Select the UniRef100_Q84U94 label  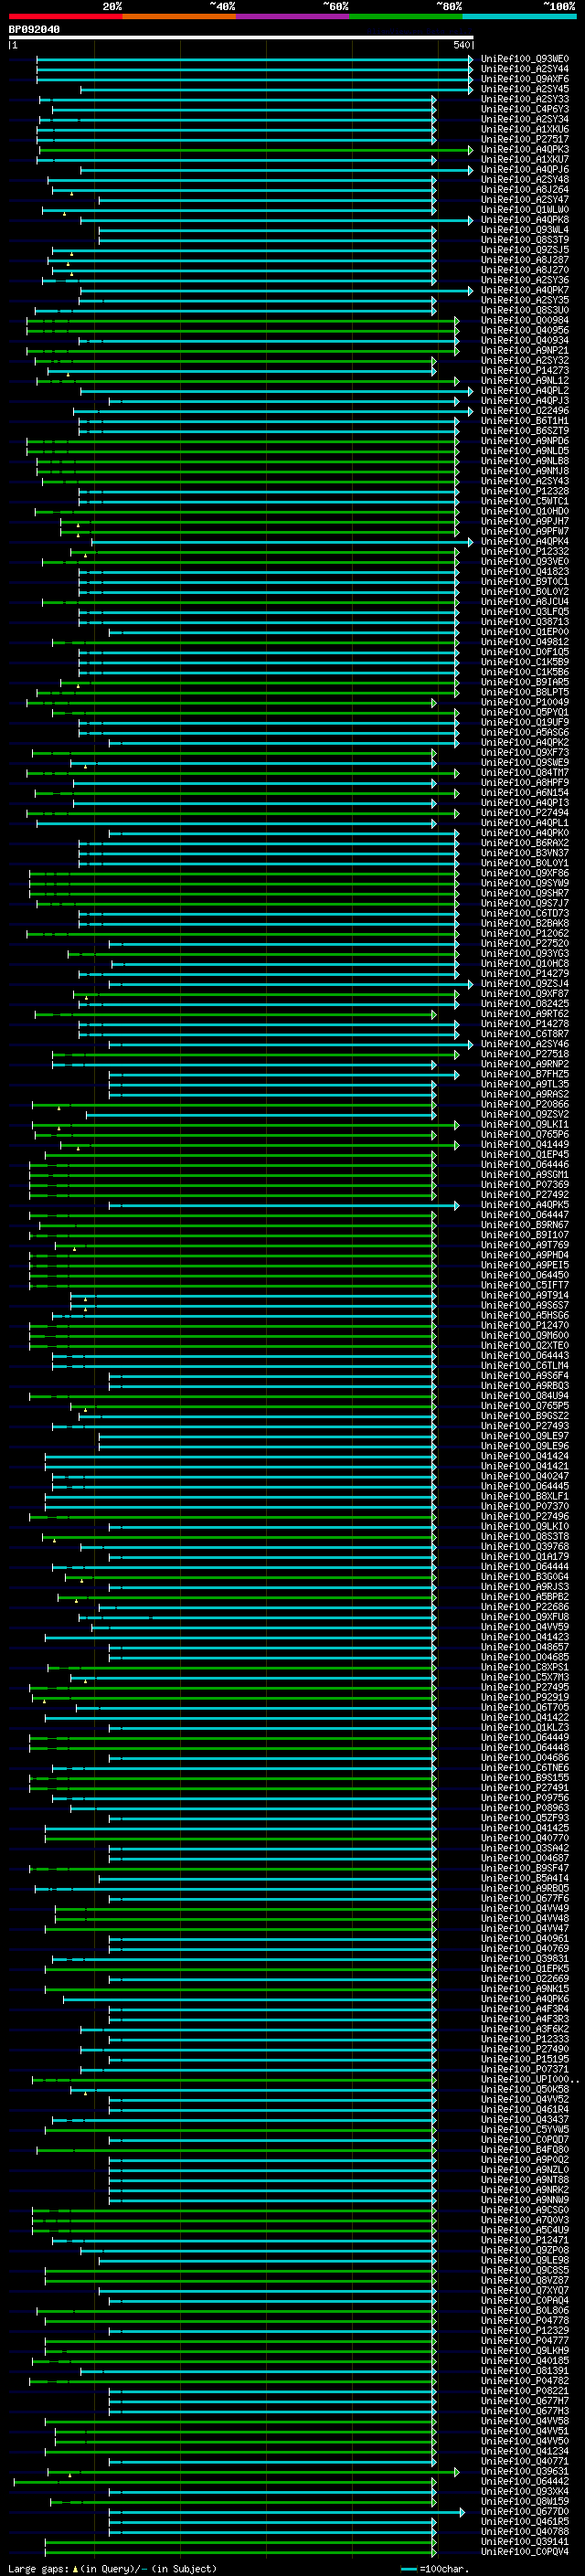coord(525,1397)
